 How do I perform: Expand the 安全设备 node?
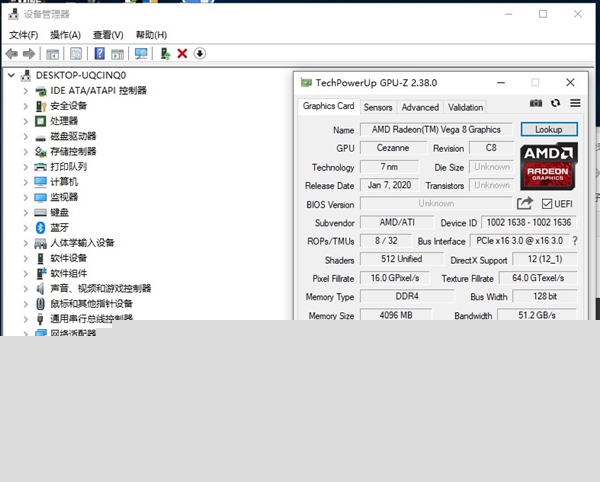[x=26, y=106]
